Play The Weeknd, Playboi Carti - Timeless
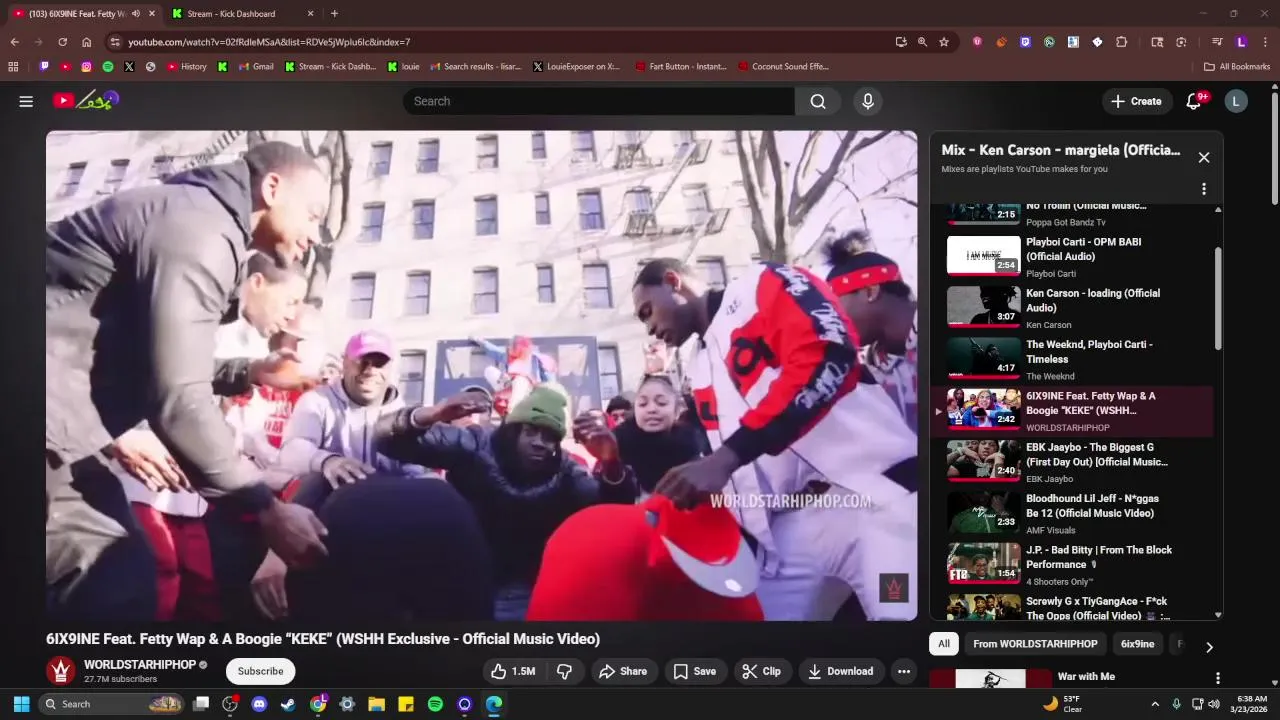Screen dimensions: 1280x720 [1071, 359]
